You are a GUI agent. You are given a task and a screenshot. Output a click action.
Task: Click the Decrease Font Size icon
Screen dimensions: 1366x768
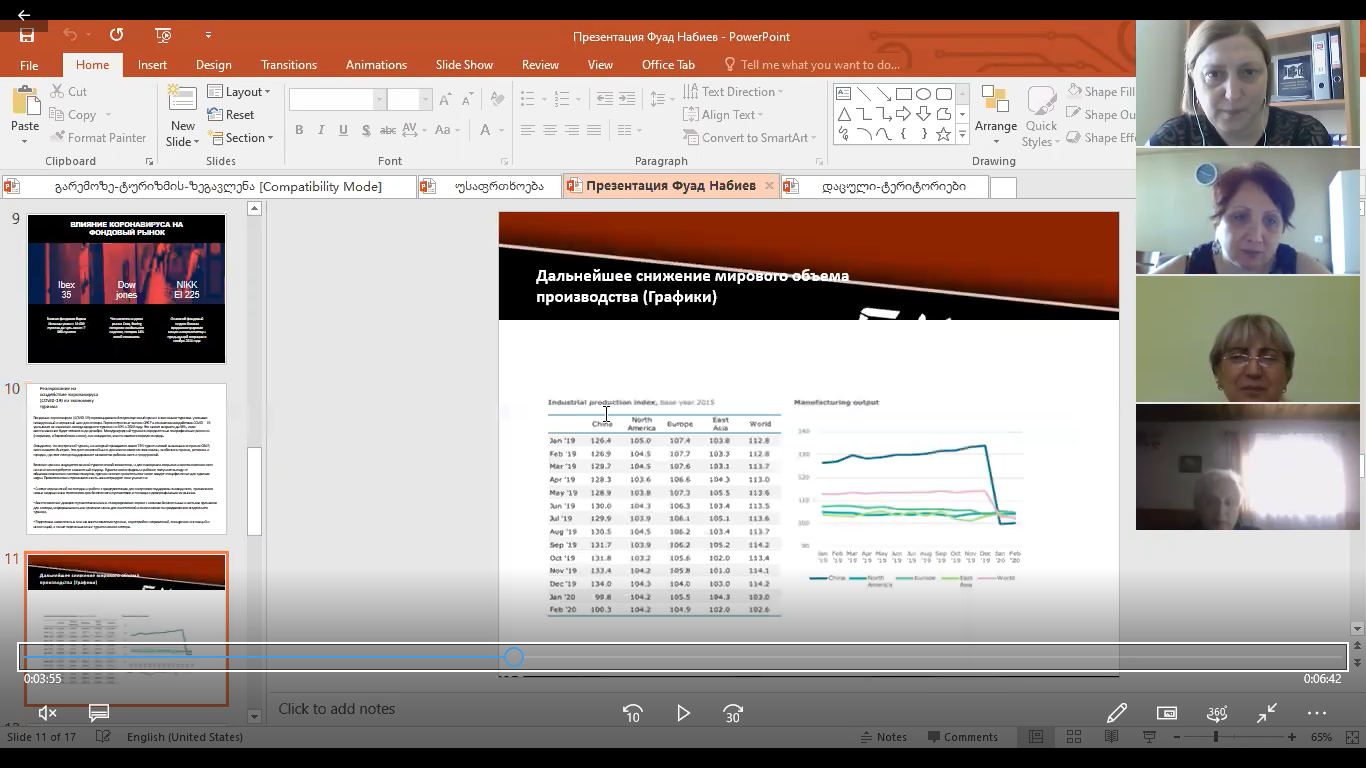pos(467,99)
